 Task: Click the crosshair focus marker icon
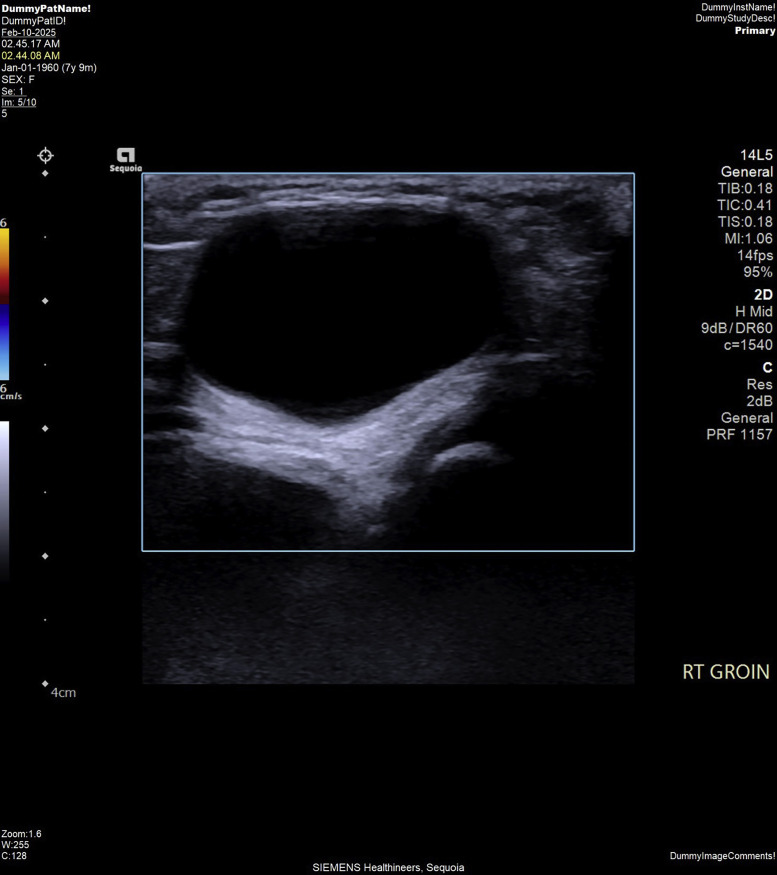[x=45, y=155]
